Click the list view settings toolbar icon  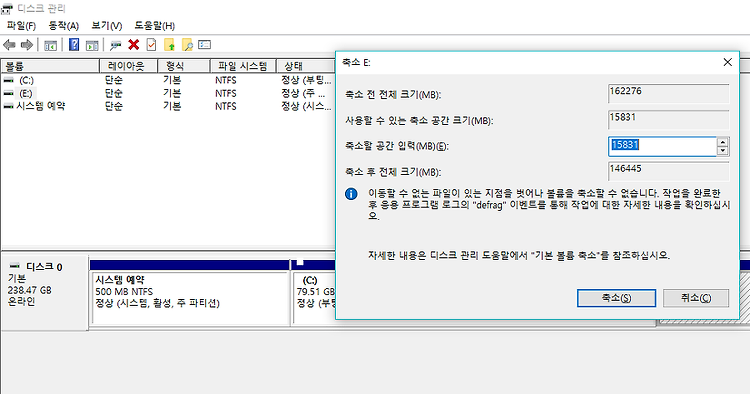click(205, 44)
